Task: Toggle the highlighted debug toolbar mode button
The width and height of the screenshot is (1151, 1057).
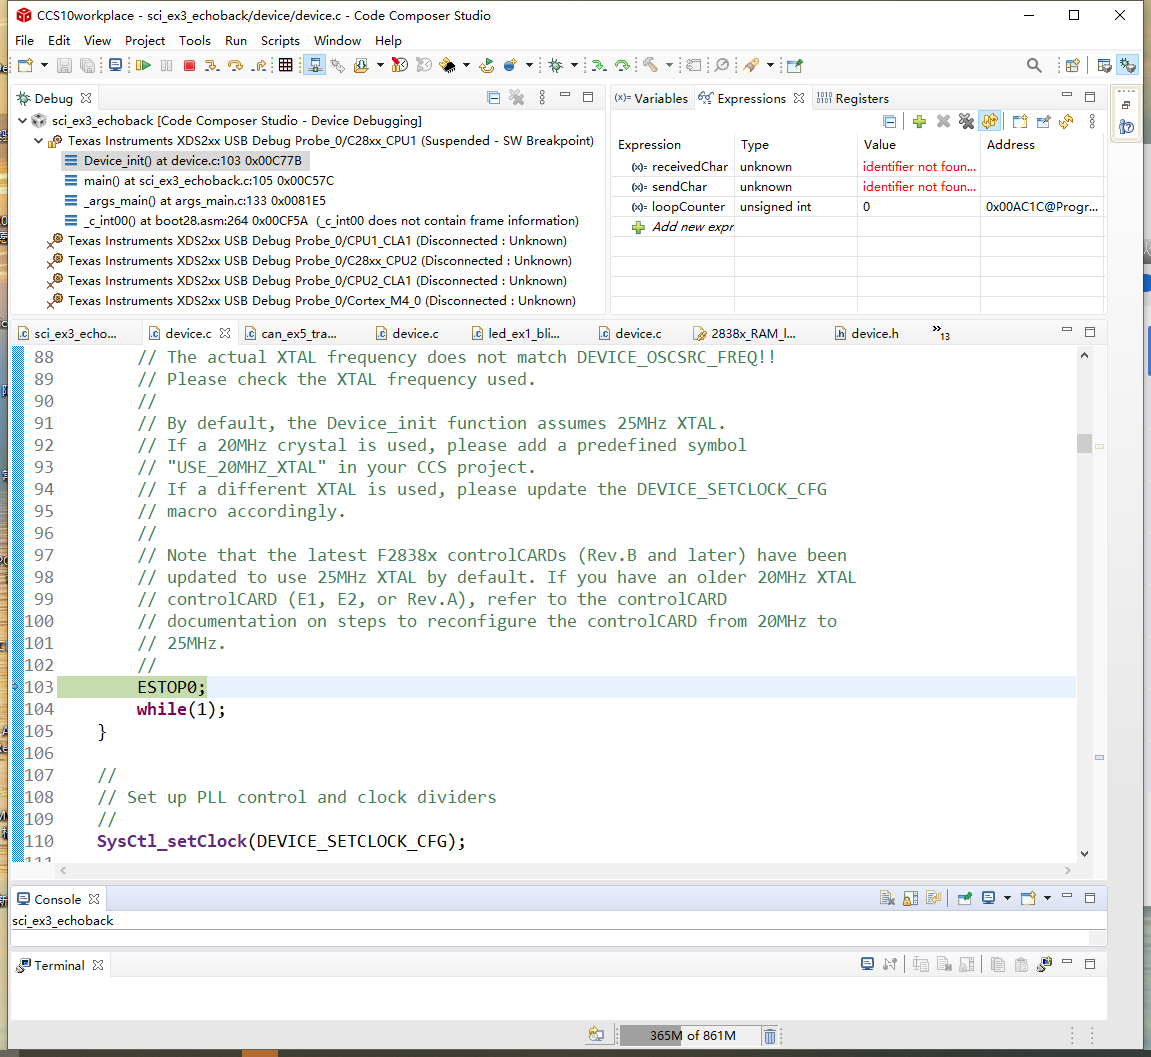Action: pos(315,66)
